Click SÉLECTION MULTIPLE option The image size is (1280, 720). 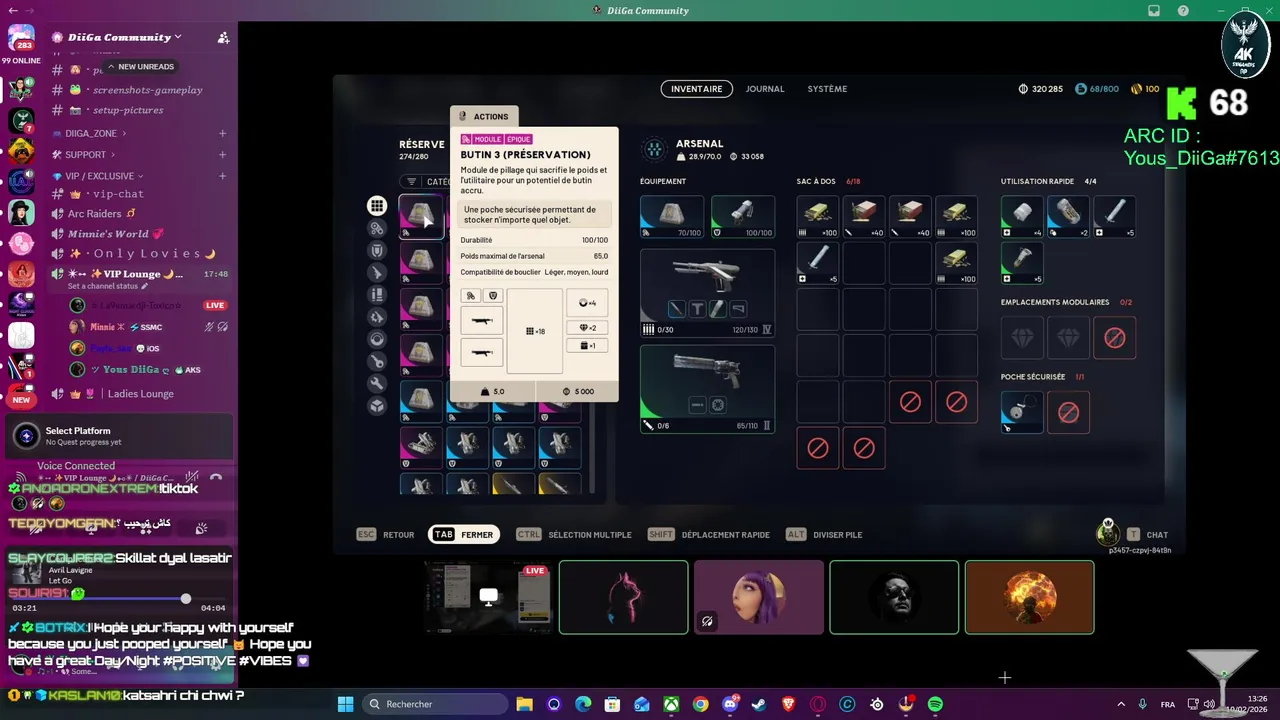574,535
